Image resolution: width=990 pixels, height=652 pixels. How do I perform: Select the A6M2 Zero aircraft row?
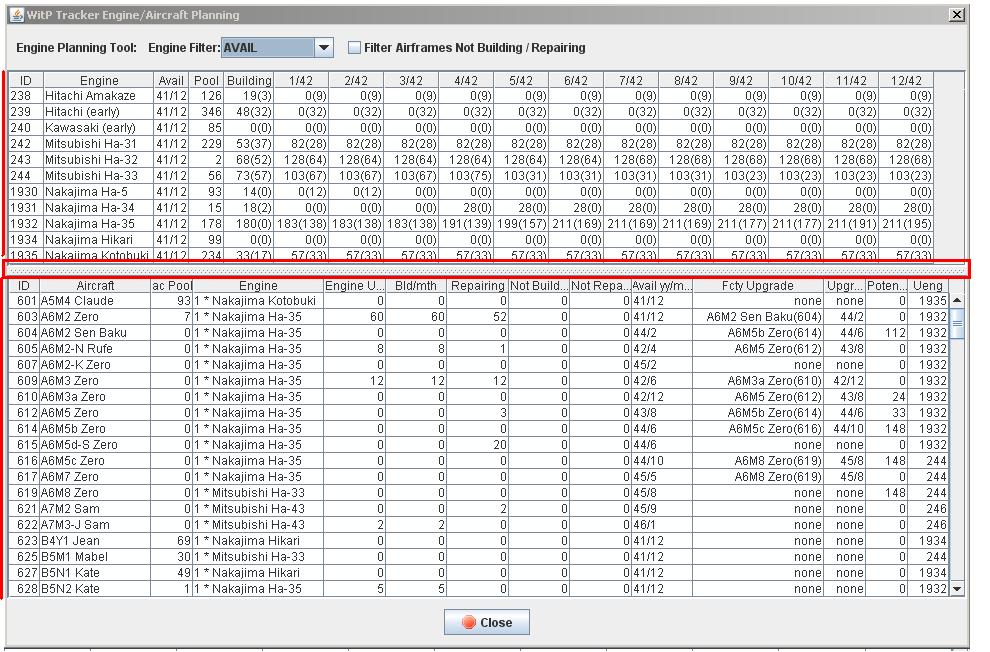(x=479, y=317)
